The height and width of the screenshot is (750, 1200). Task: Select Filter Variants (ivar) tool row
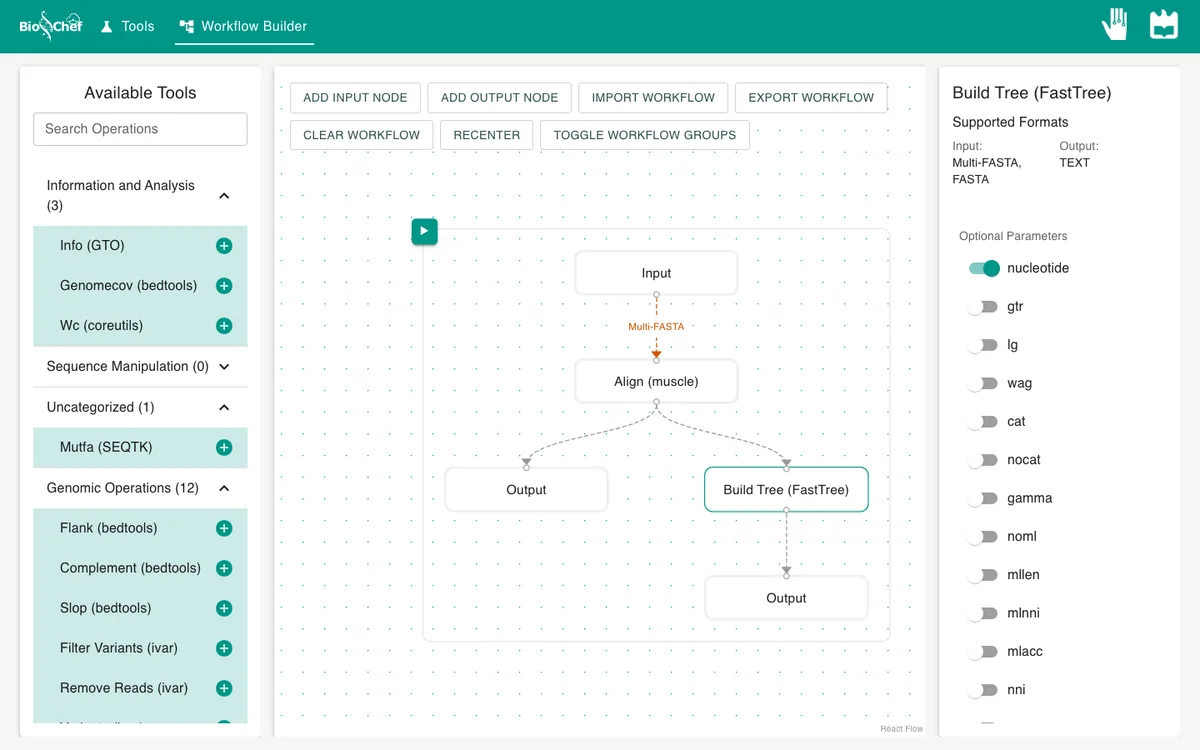[140, 648]
